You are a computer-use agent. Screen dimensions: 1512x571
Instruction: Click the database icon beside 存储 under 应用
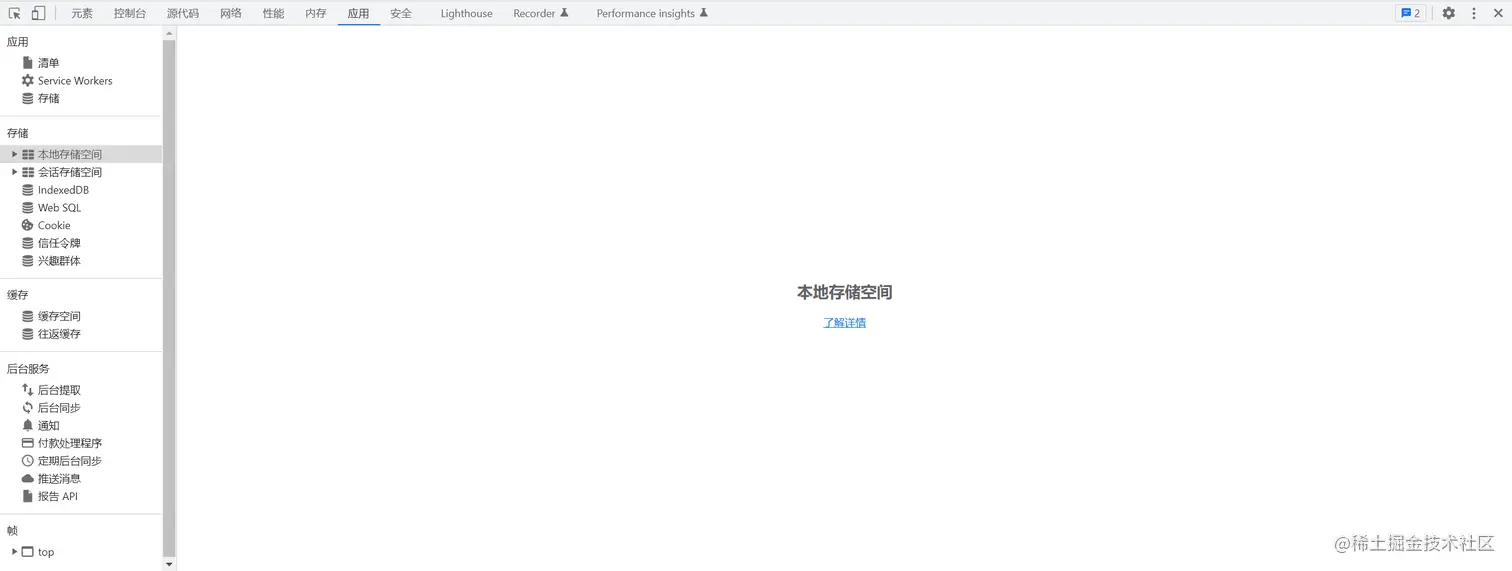28,98
